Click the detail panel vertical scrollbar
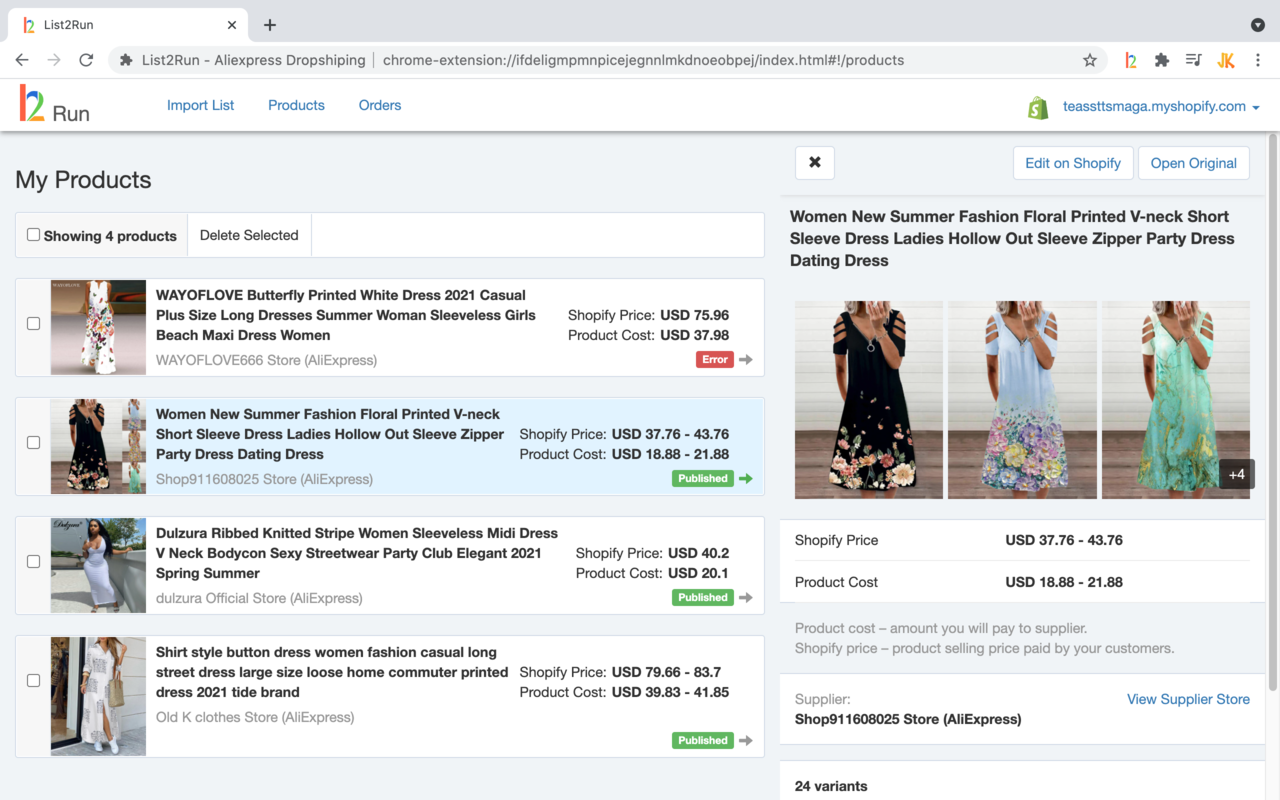 [1273, 412]
